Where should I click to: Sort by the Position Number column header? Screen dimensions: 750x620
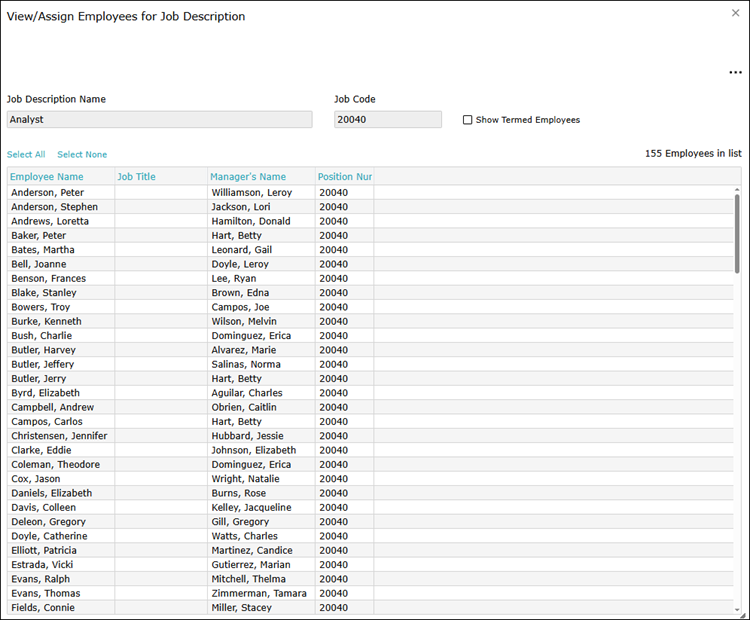[x=345, y=177]
